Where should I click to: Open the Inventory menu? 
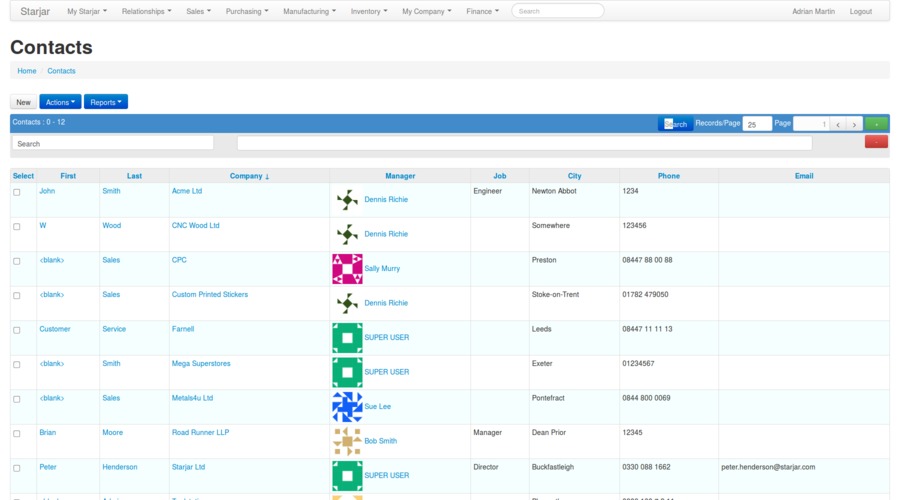(369, 11)
